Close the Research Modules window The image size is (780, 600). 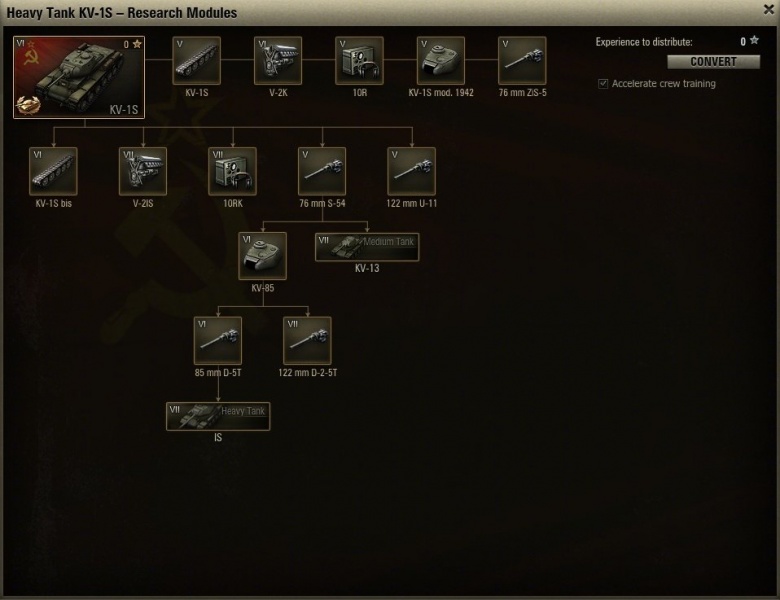click(769, 9)
